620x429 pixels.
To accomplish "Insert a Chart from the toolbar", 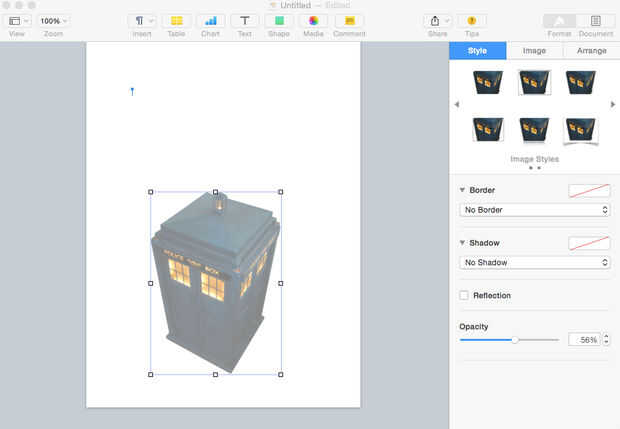I will click(x=210, y=20).
